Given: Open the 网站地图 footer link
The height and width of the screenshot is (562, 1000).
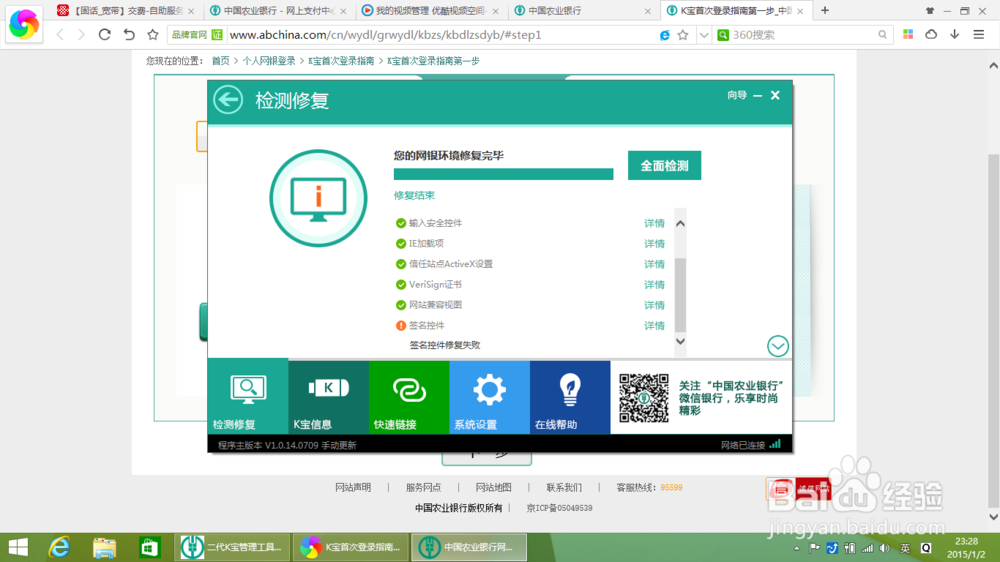Looking at the screenshot, I should coord(493,487).
